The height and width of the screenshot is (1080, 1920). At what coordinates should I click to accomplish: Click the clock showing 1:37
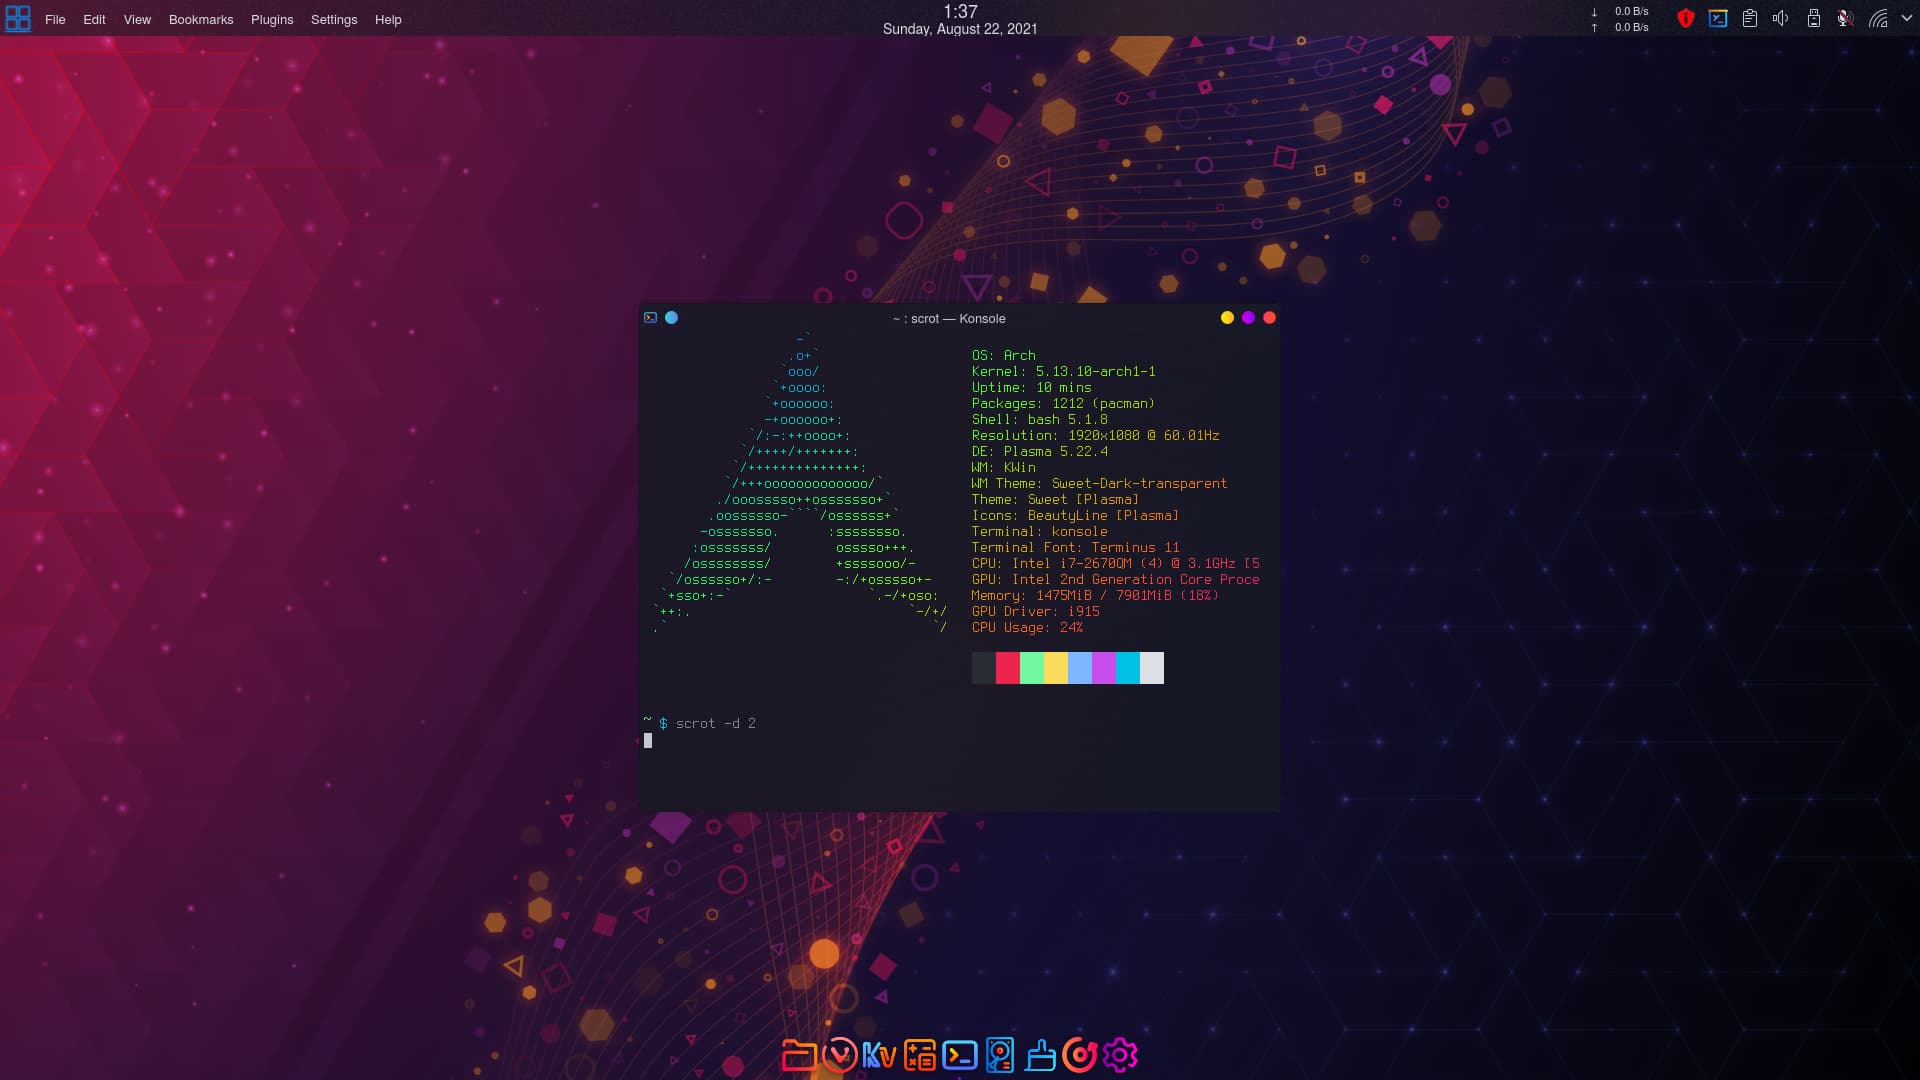point(960,11)
